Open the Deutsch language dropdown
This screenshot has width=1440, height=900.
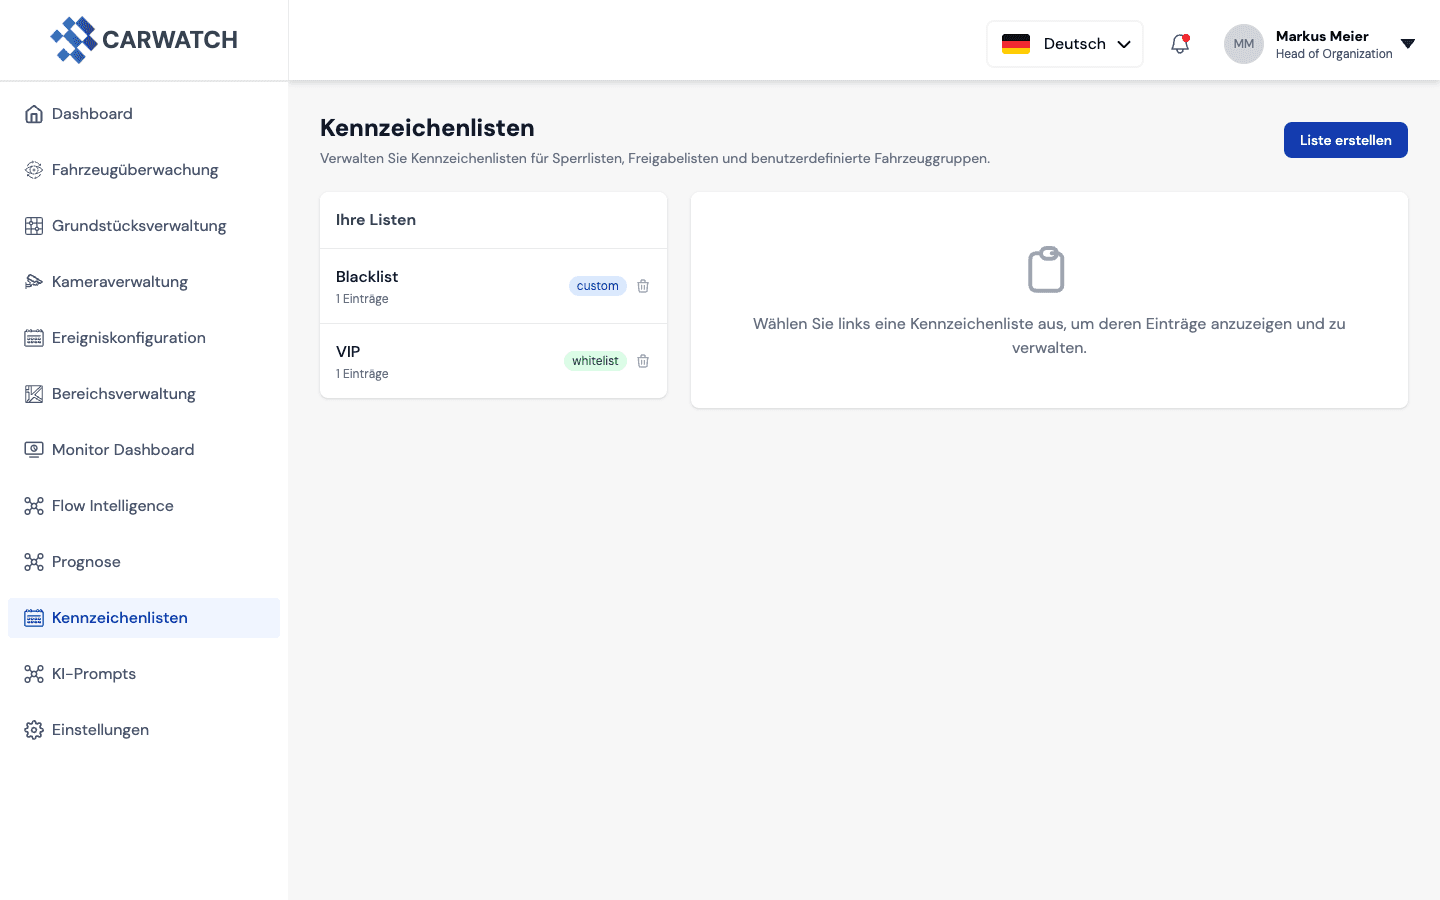click(1065, 44)
